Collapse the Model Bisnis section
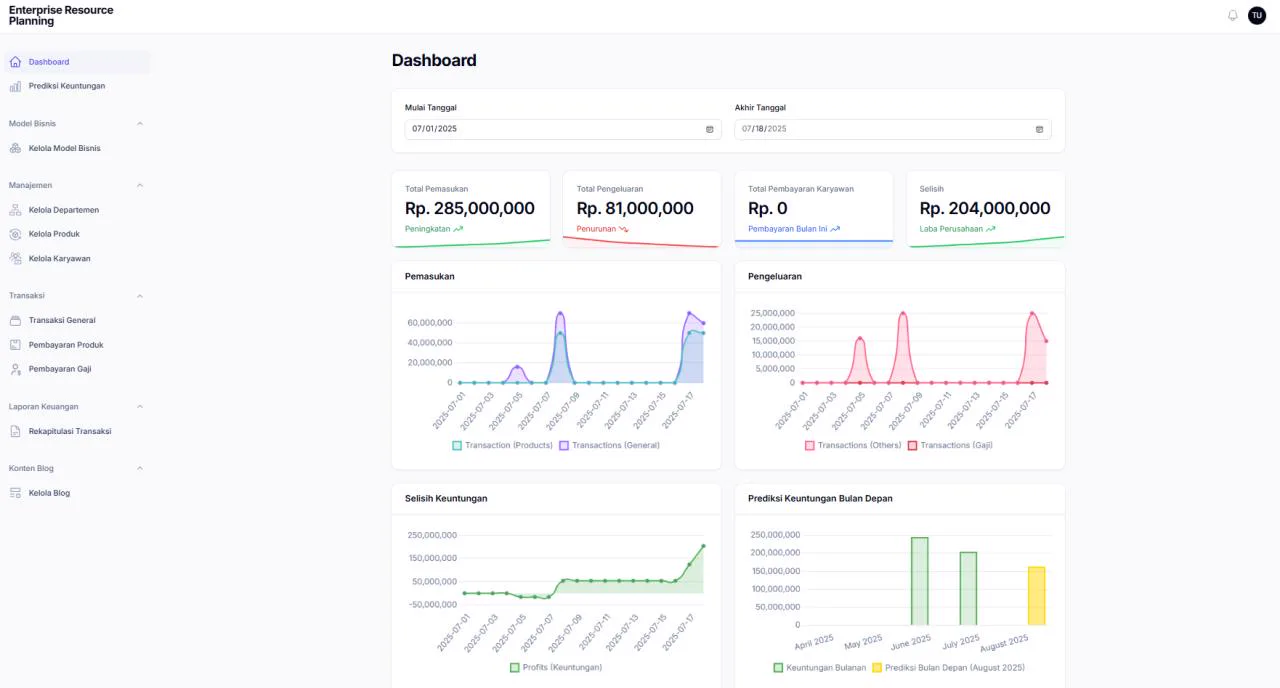The image size is (1280, 688). 140,124
